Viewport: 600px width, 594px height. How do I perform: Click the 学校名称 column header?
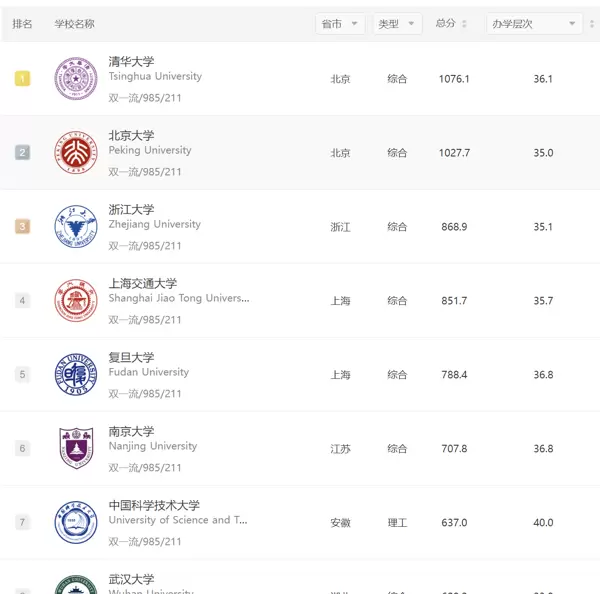point(75,24)
